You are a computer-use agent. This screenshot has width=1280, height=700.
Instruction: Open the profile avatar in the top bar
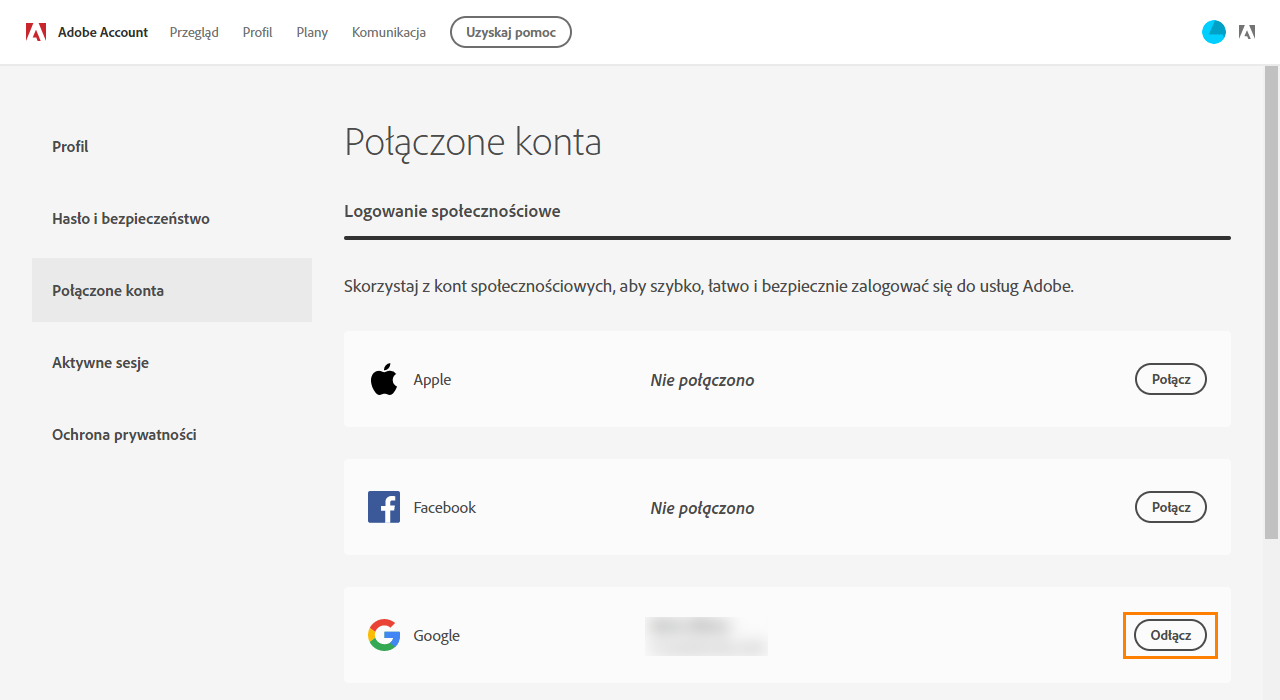pyautogui.click(x=1213, y=31)
